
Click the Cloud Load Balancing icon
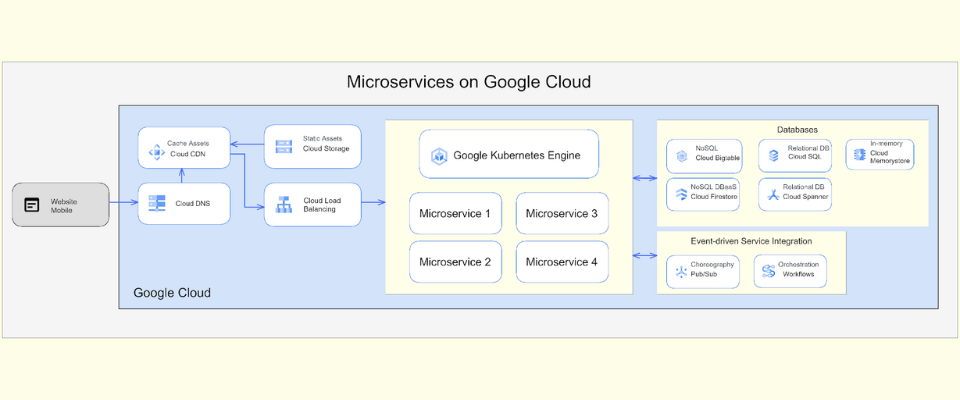pyautogui.click(x=283, y=205)
